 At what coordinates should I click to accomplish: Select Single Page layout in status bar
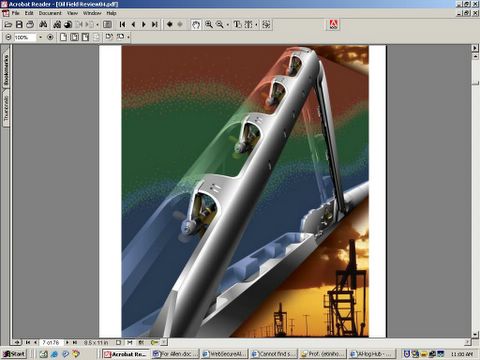119,342
